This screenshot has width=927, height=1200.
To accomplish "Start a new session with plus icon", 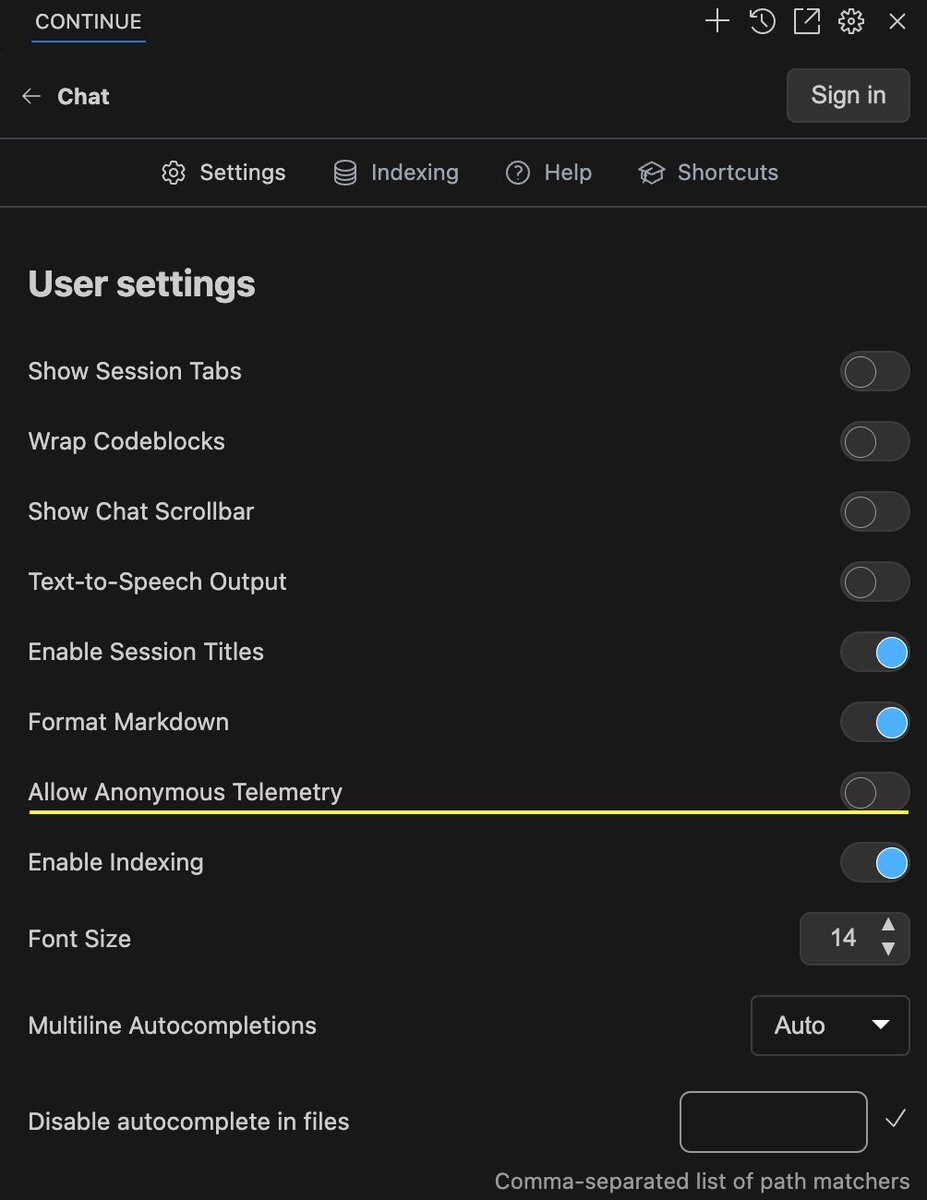I will (x=717, y=21).
